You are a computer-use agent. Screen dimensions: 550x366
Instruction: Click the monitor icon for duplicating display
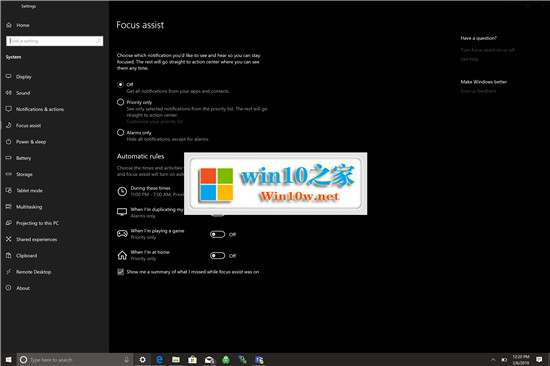pos(122,212)
